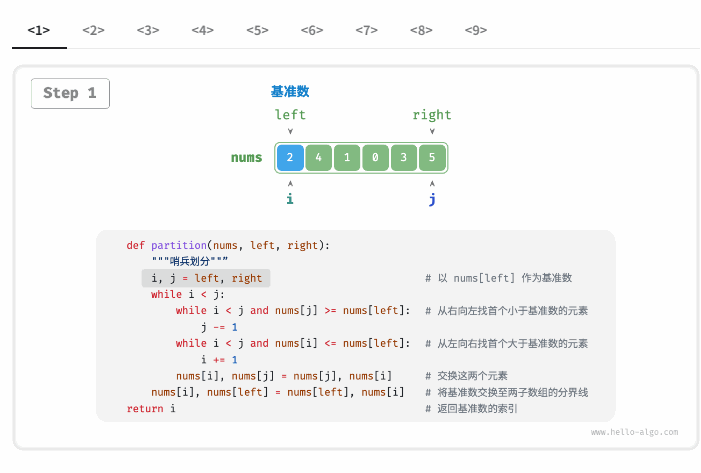Click the line swapping nums[i] and nums[left]

pos(278,393)
